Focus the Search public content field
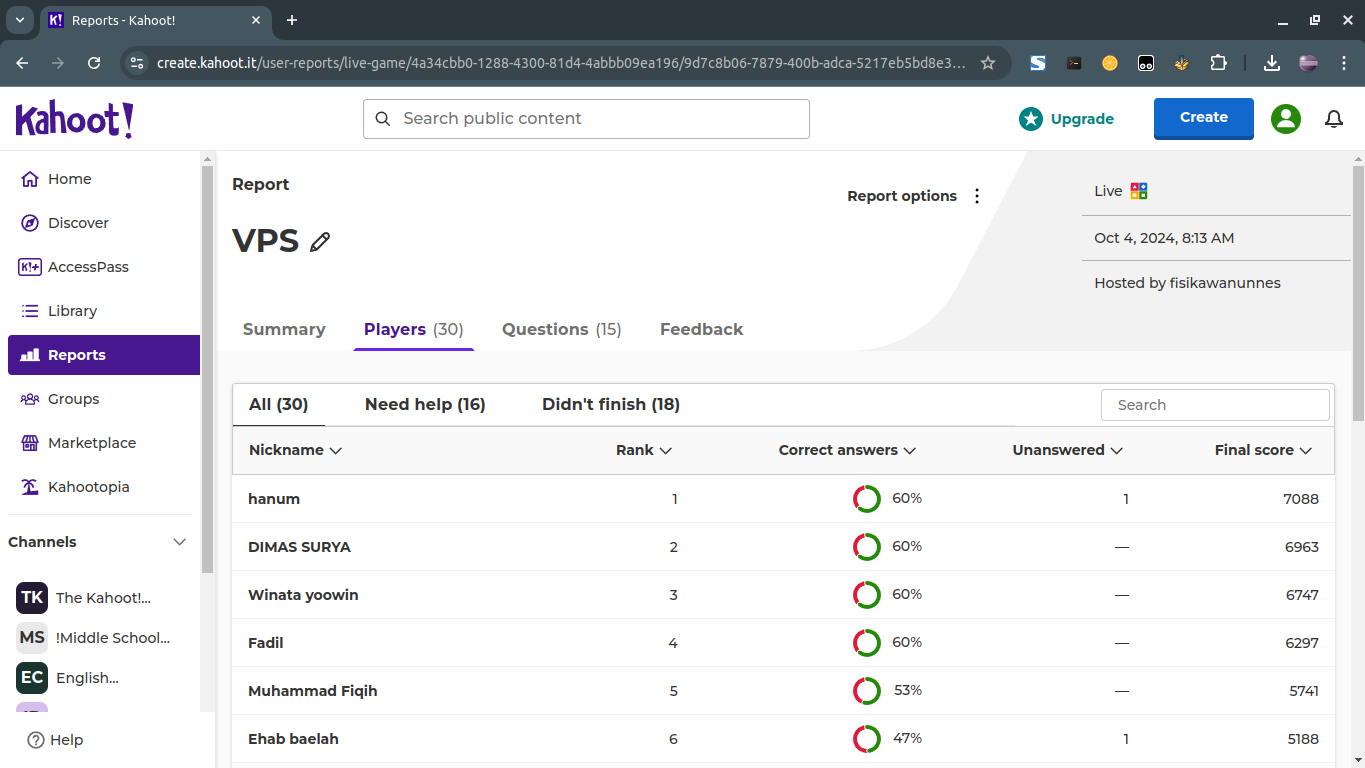 (x=586, y=119)
